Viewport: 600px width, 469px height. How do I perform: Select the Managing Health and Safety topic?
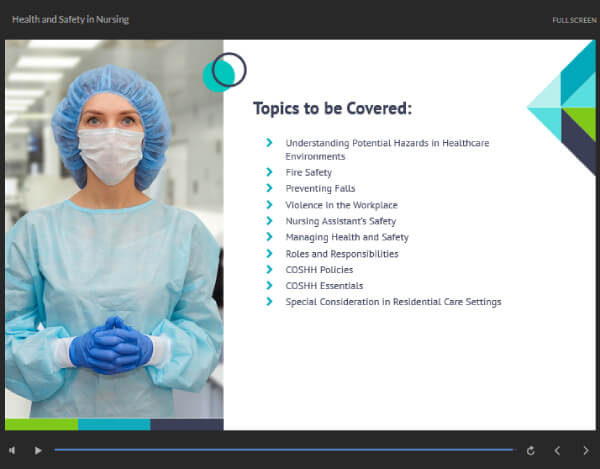click(x=347, y=237)
